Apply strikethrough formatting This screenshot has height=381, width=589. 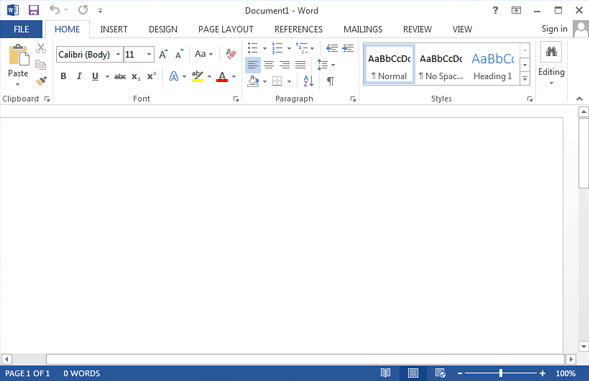click(x=120, y=77)
